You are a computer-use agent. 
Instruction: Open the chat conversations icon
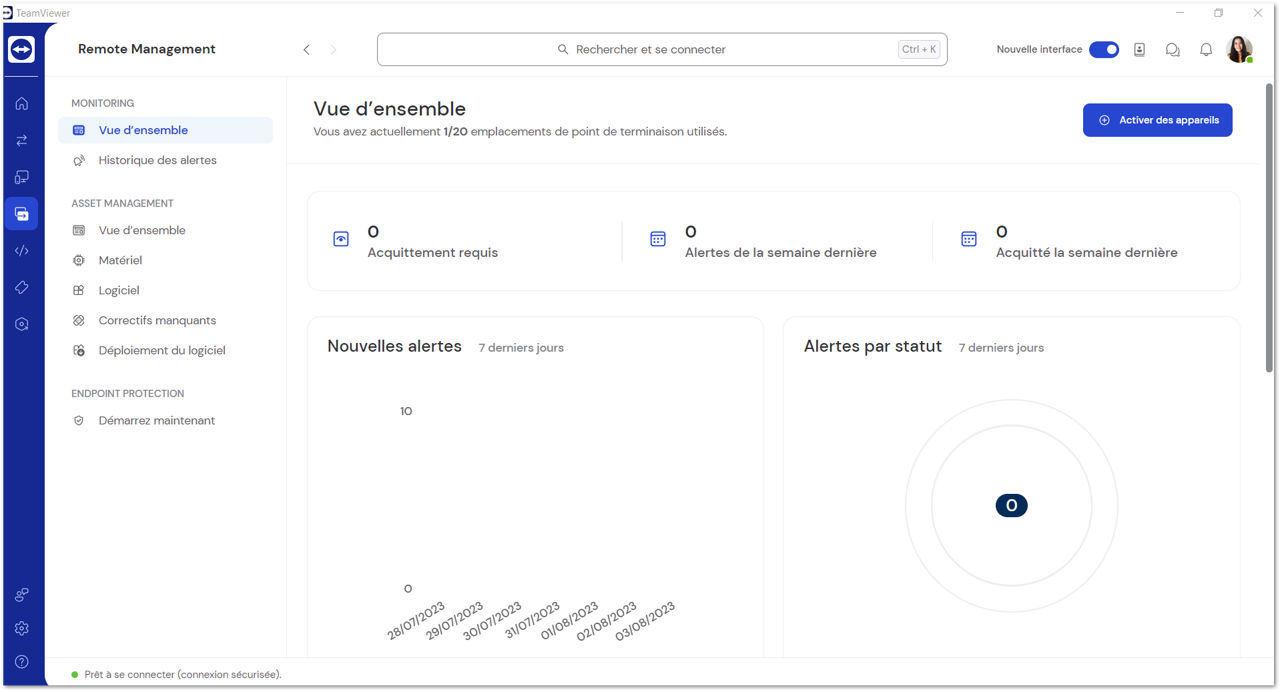(x=1172, y=49)
